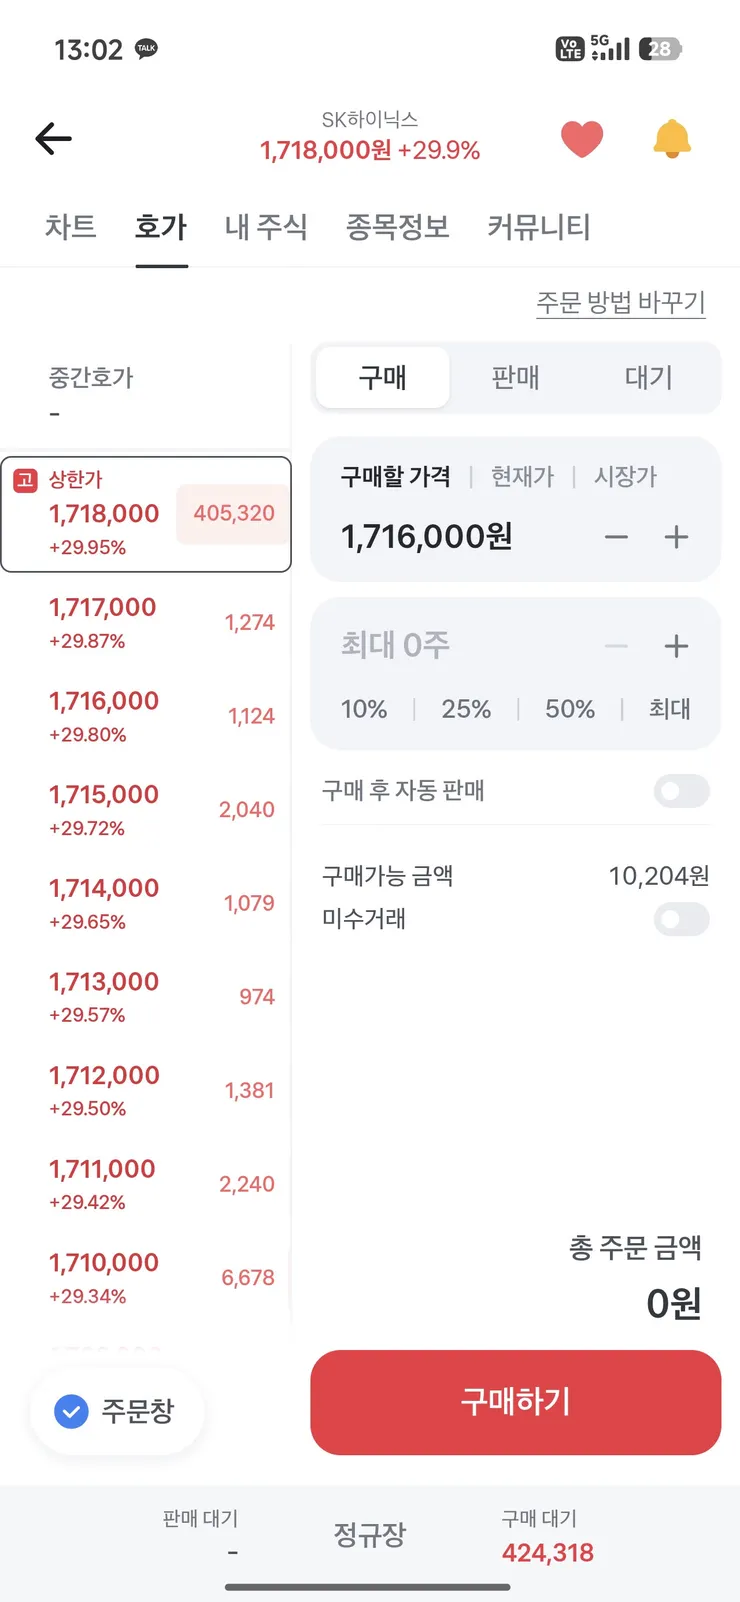The image size is (740, 1602).
Task: Increase purchase price with plus icon
Action: point(676,537)
